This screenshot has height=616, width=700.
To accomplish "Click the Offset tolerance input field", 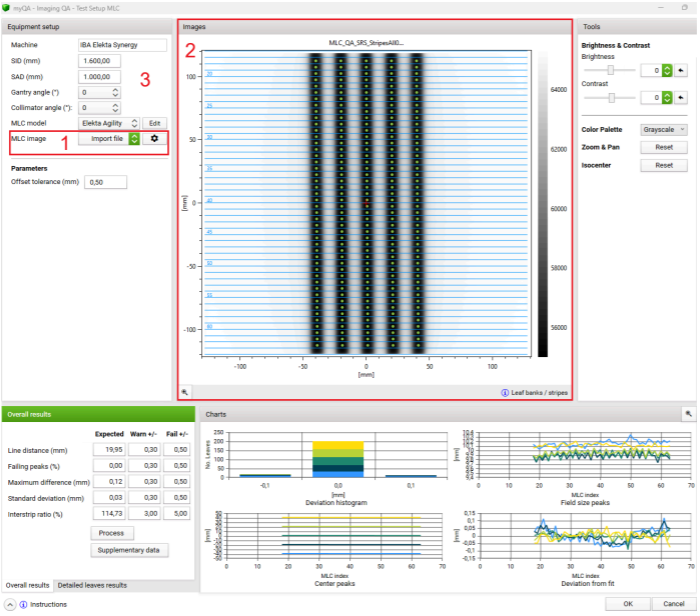I will (105, 182).
